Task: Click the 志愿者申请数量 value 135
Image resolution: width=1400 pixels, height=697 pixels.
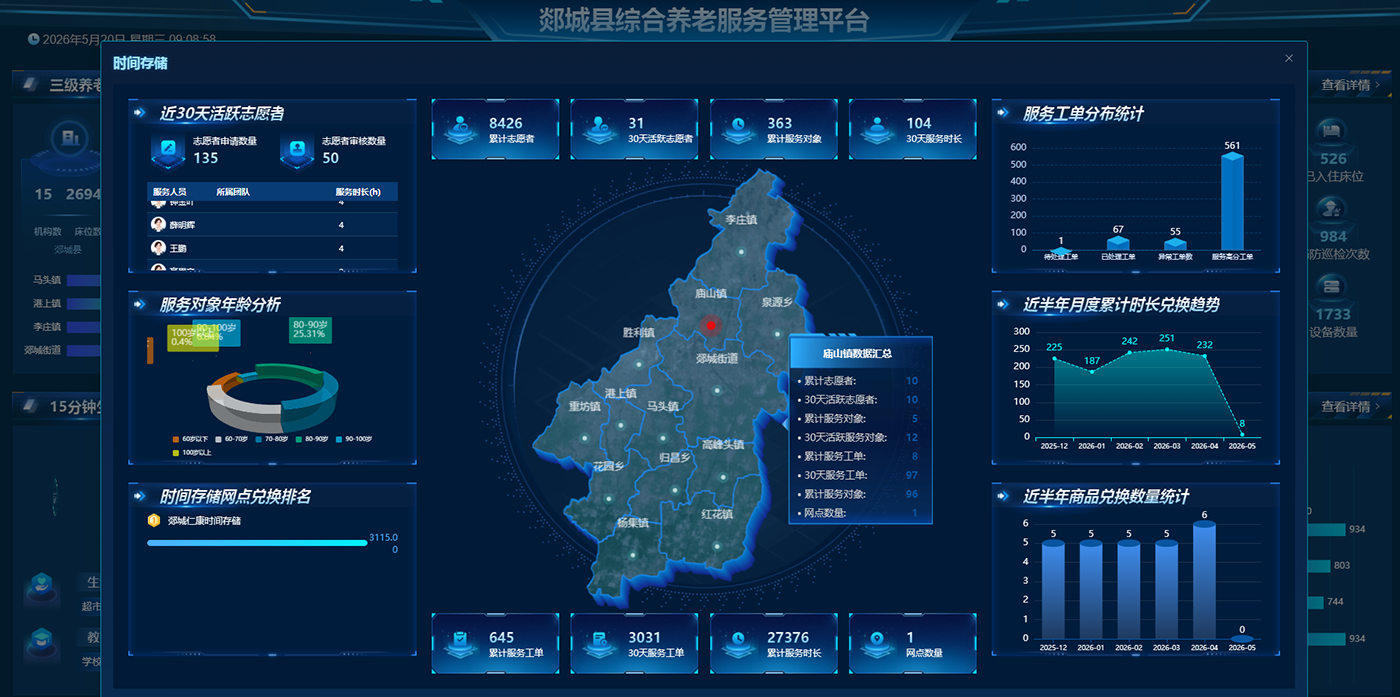Action: coord(205,158)
